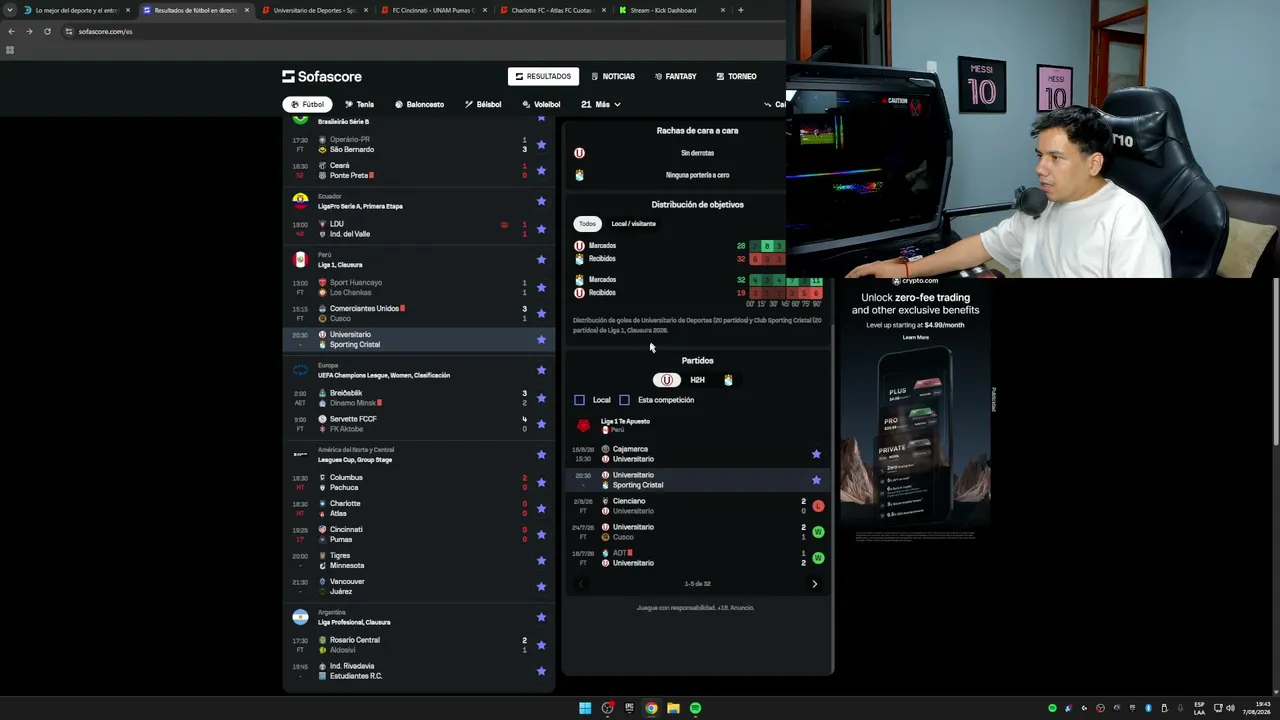The width and height of the screenshot is (1280, 720).
Task: Go to next page of Partidos
Action: point(814,584)
